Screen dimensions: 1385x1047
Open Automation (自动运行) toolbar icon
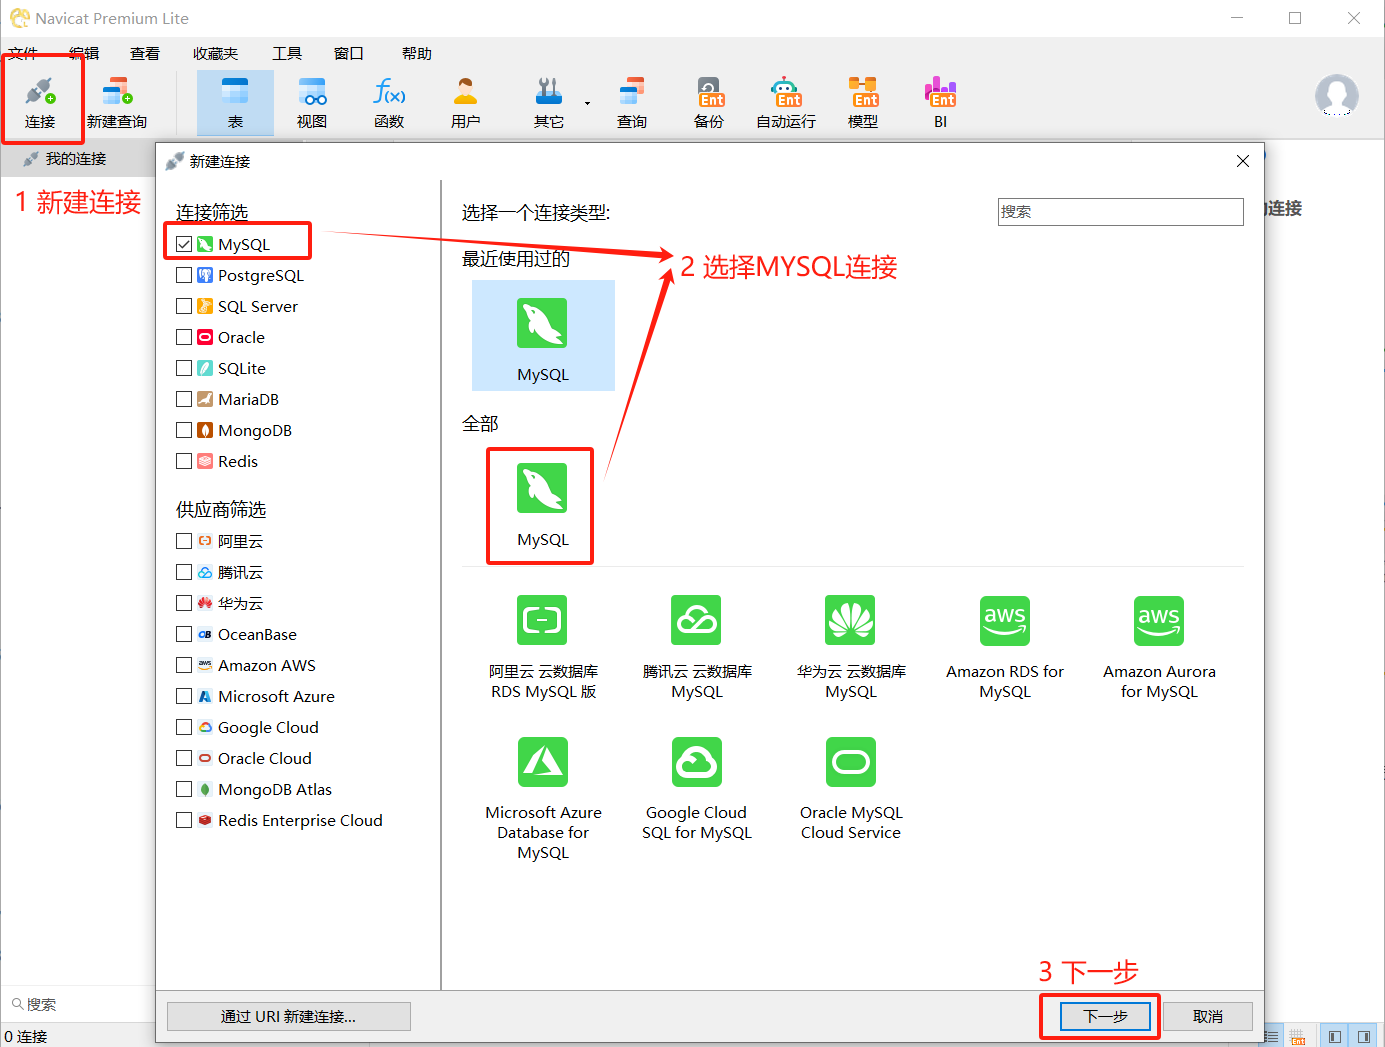pyautogui.click(x=786, y=102)
